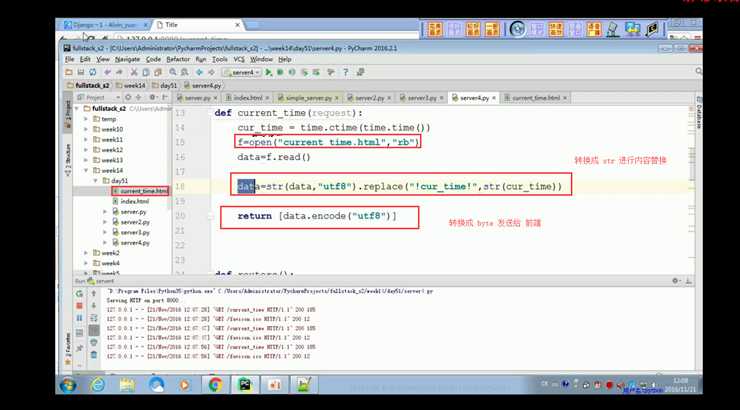This screenshot has width=740, height=410.
Task: Click the Find magnifier icon
Action: pyautogui.click(x=173, y=72)
